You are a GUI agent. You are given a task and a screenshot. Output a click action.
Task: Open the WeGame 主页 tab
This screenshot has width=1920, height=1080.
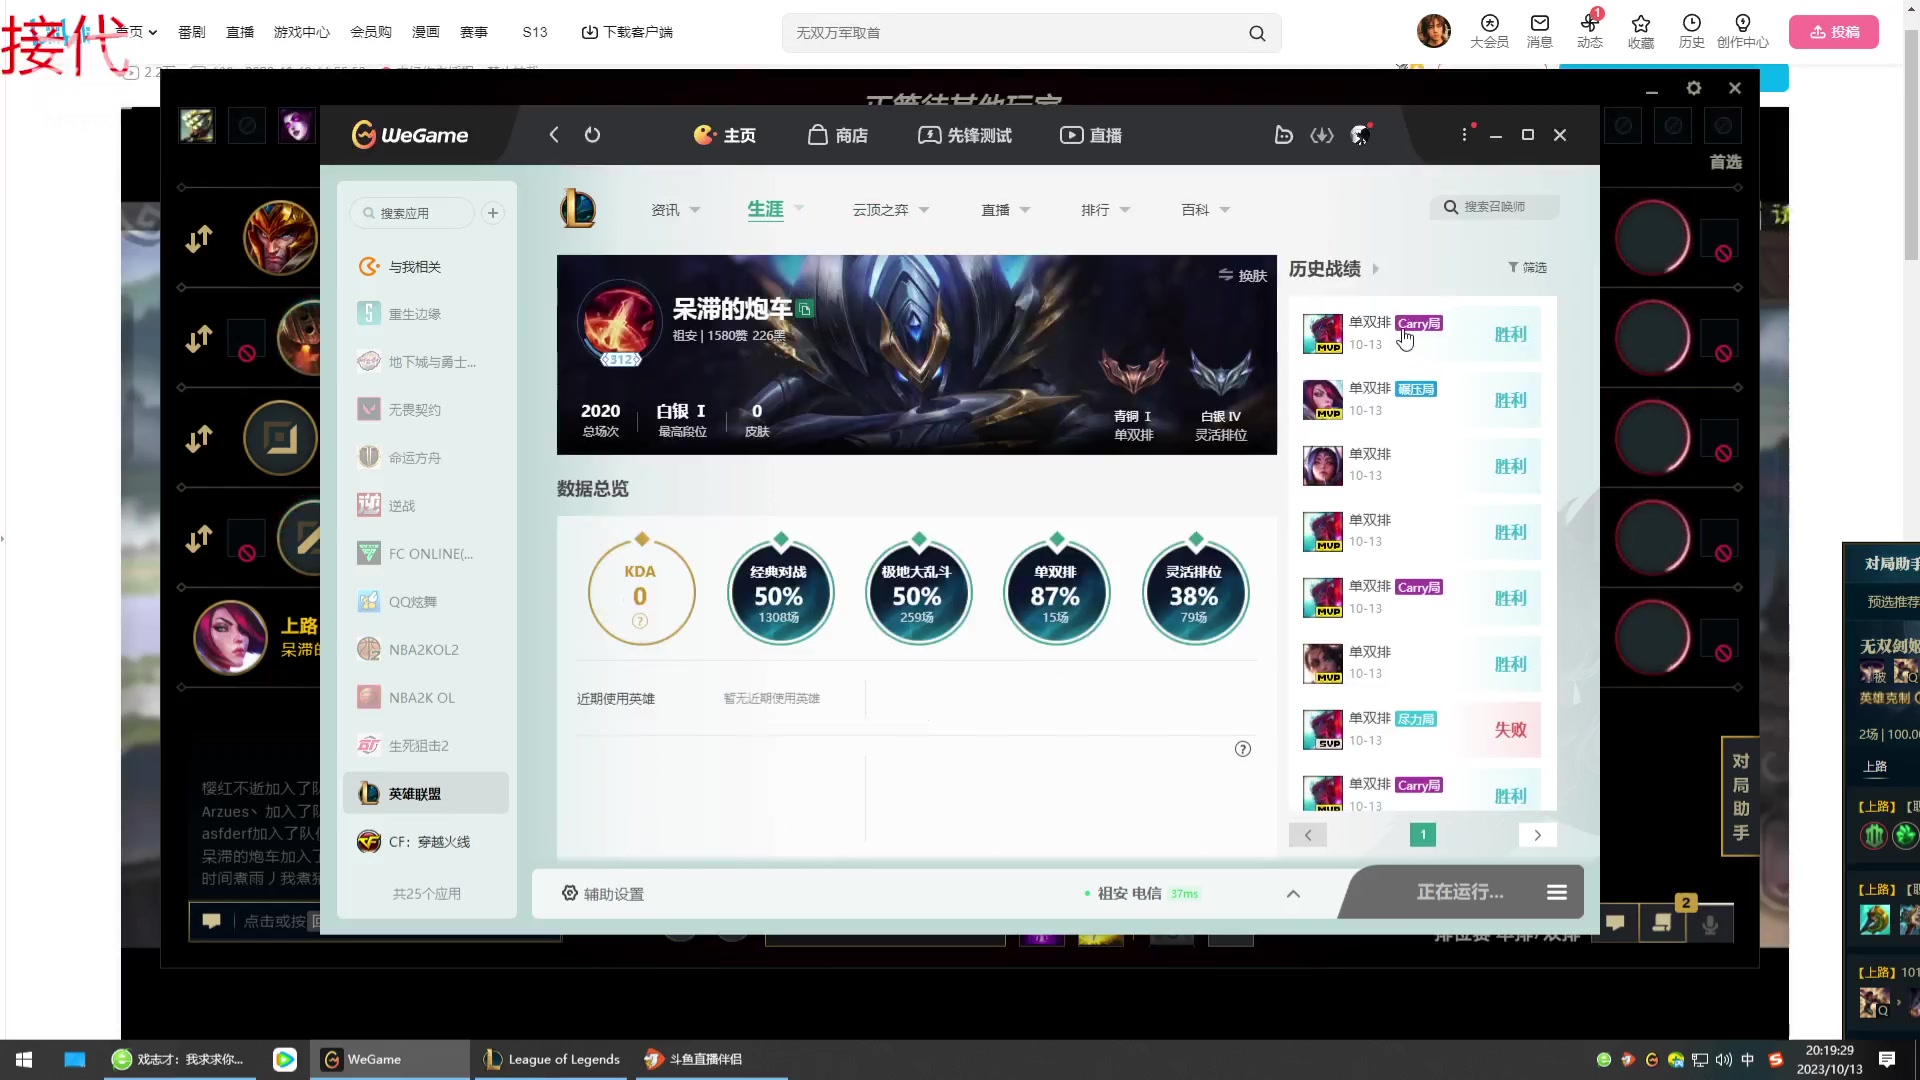tap(725, 135)
